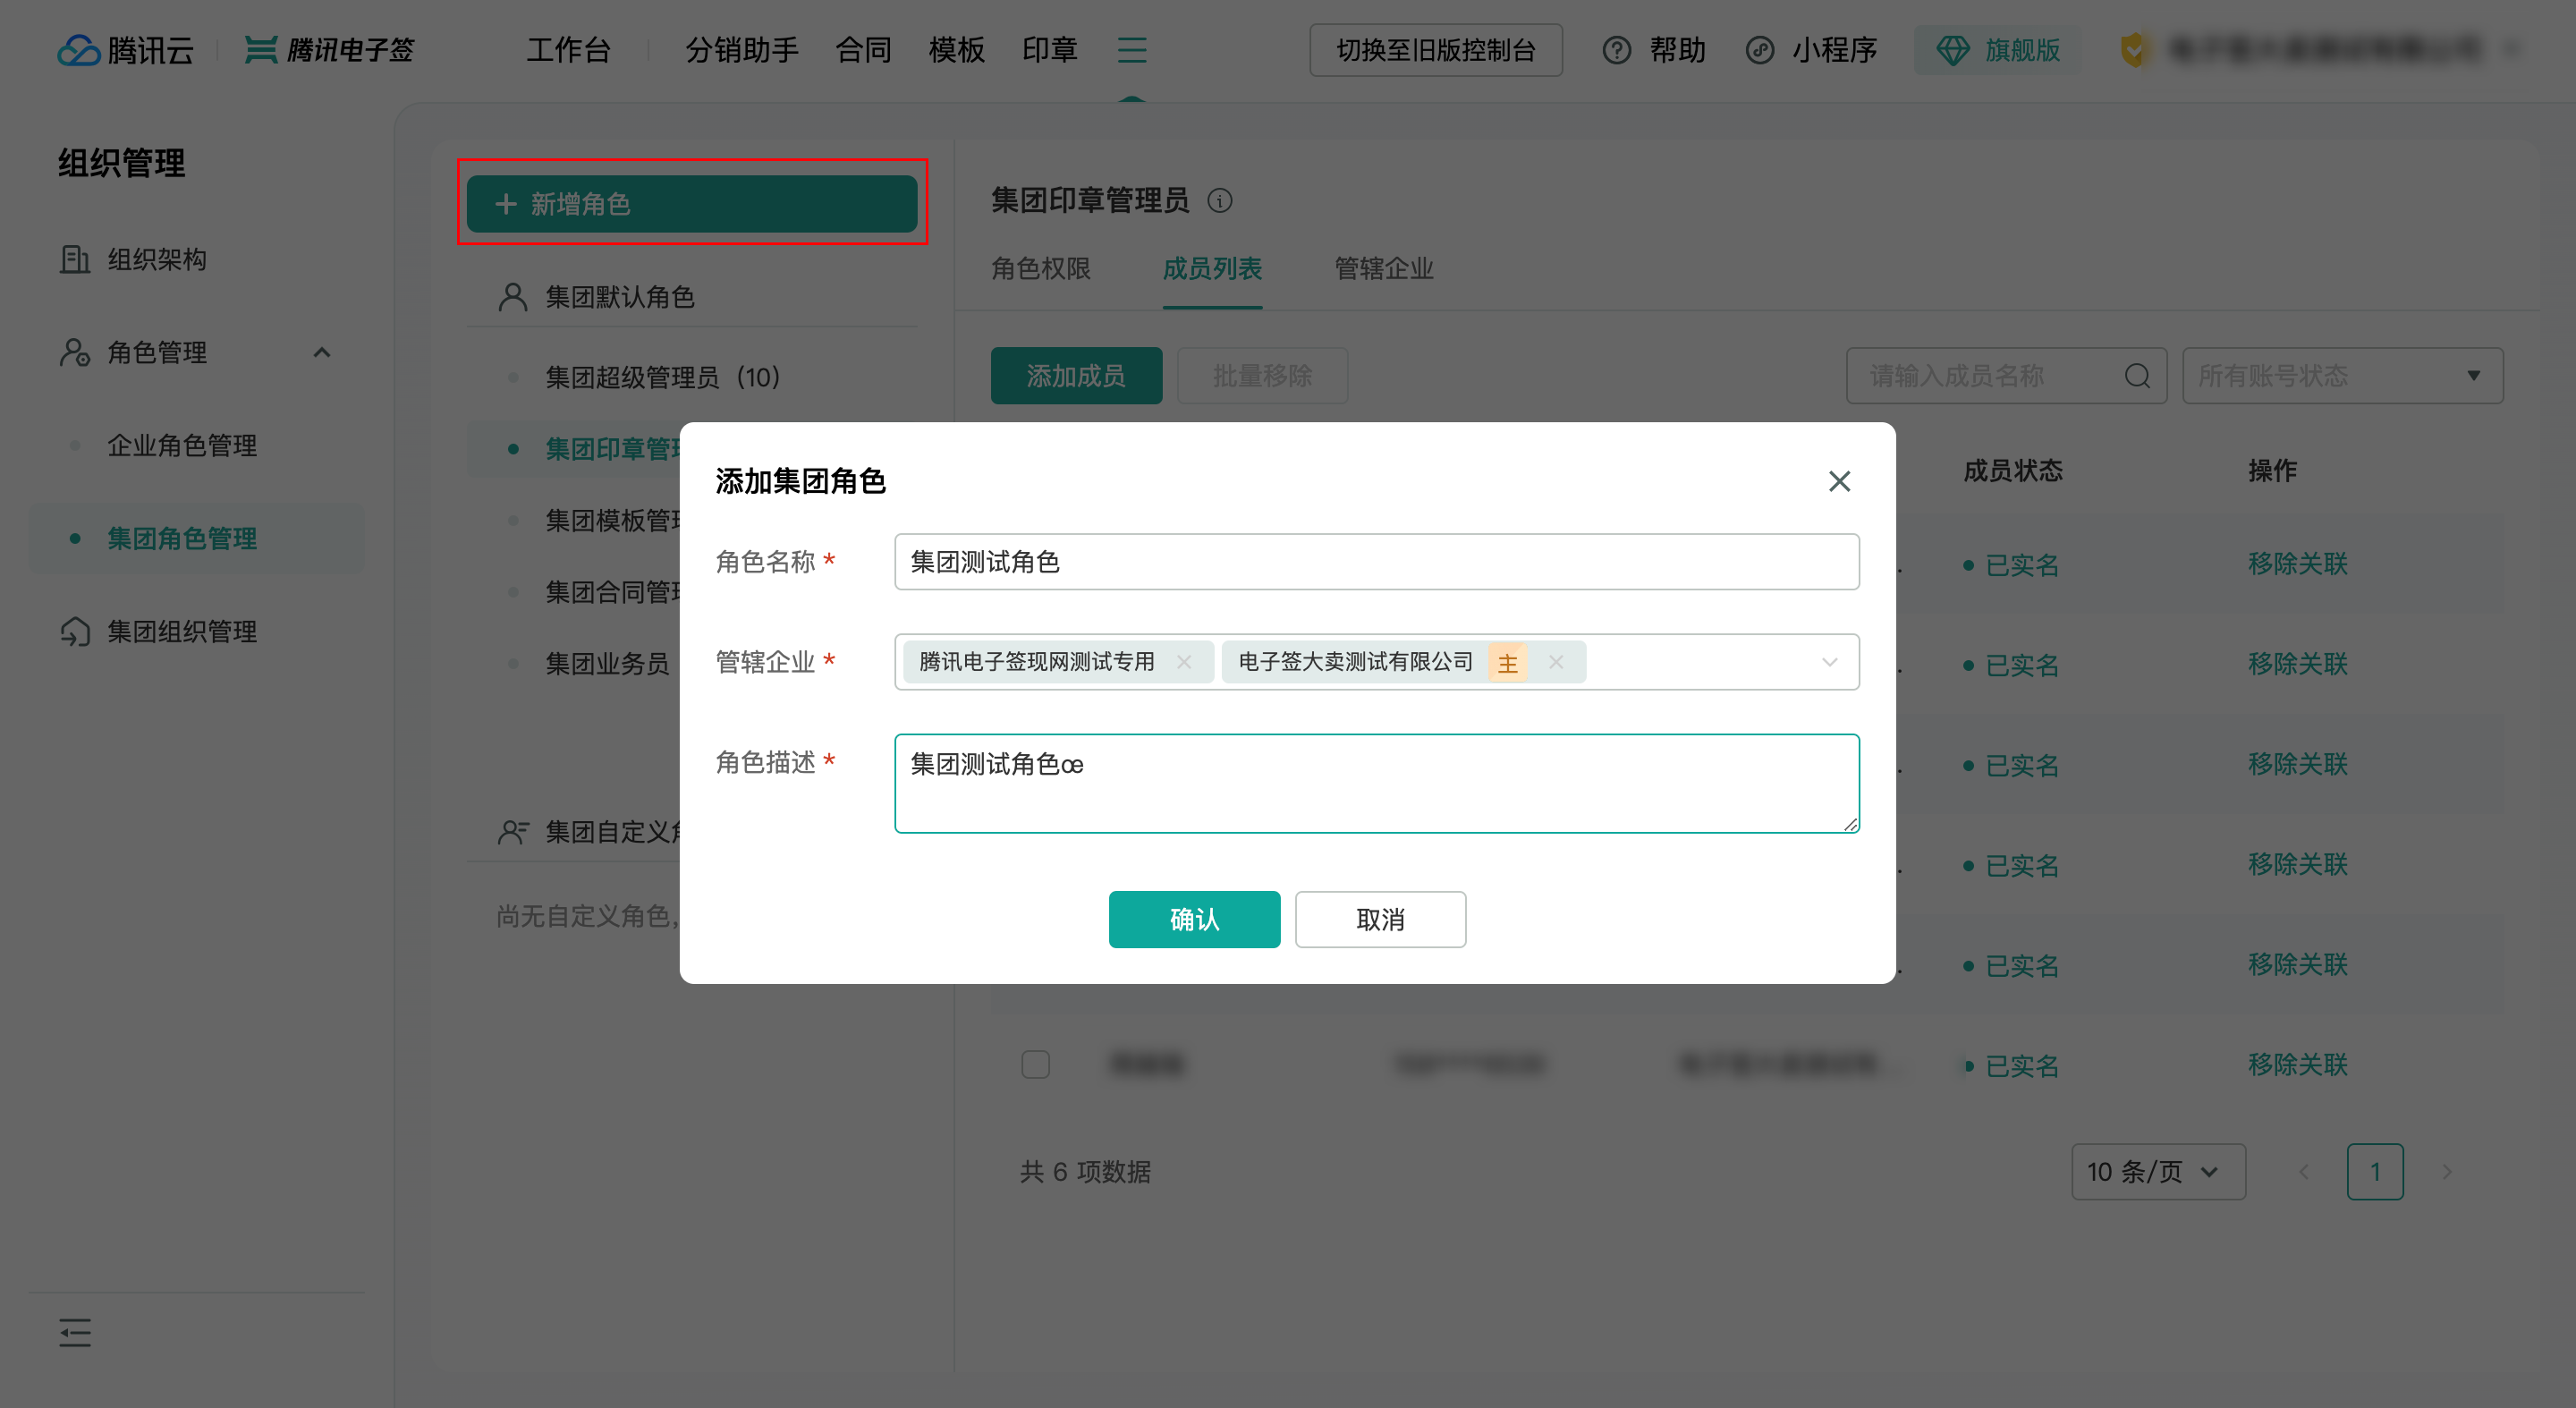Click the search magnifier in member name box
The width and height of the screenshot is (2576, 1408).
coord(2137,376)
